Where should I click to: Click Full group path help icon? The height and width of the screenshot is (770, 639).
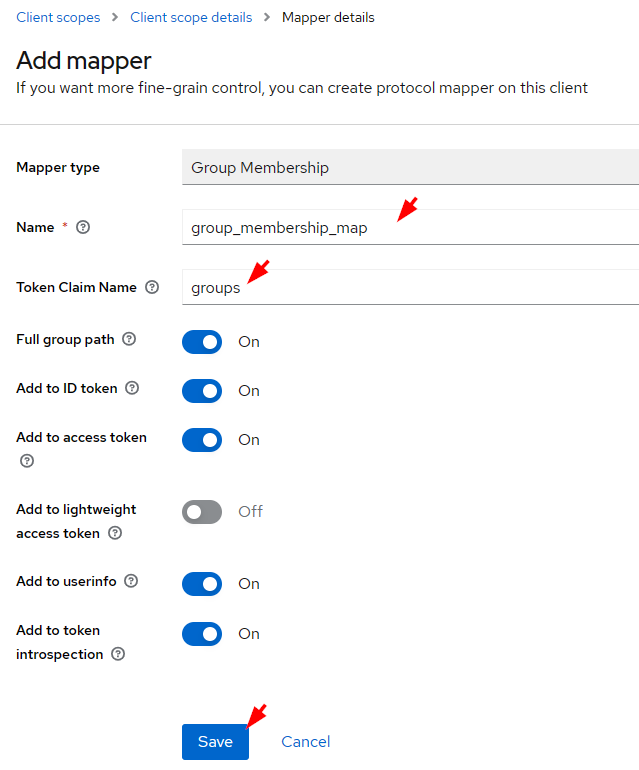pos(129,339)
